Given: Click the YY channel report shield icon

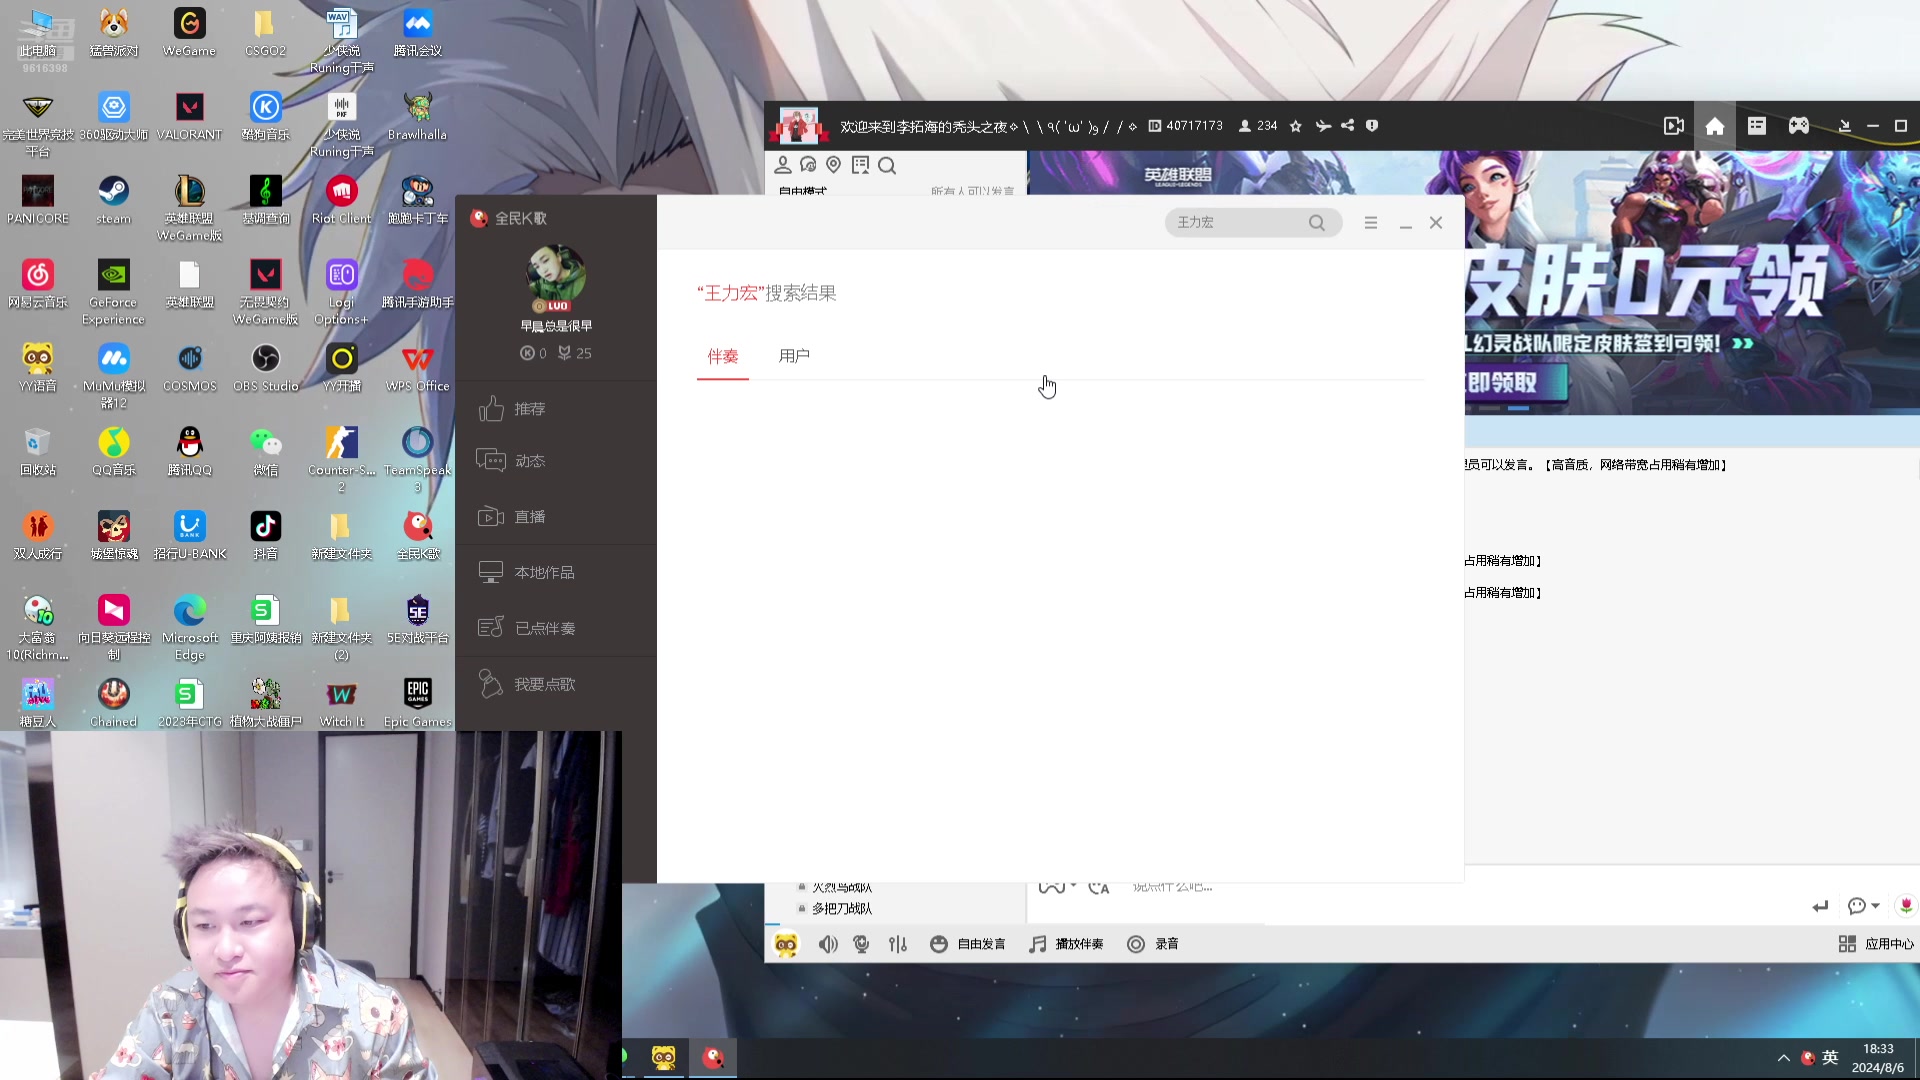Looking at the screenshot, I should [x=1372, y=126].
